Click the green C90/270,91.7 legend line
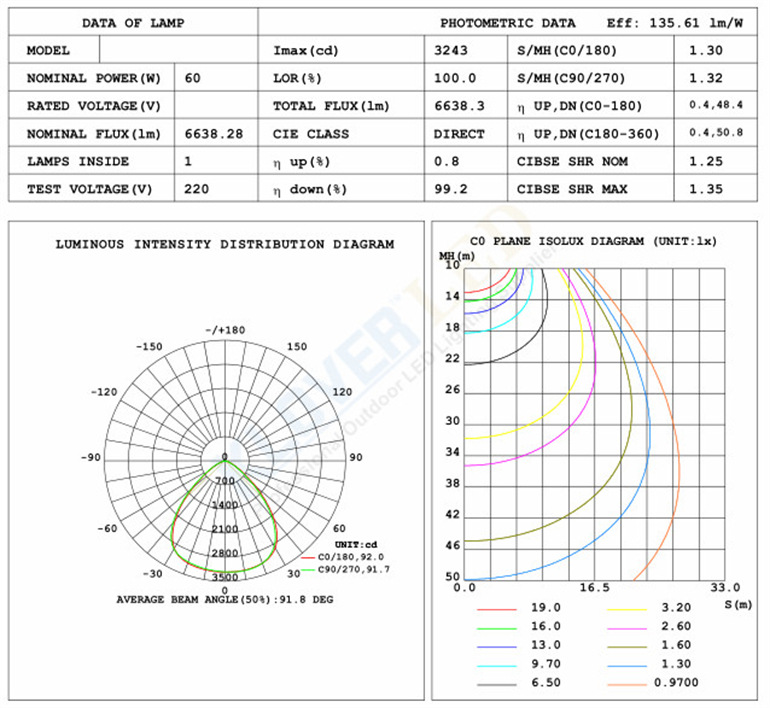This screenshot has width=770, height=708. 307,570
